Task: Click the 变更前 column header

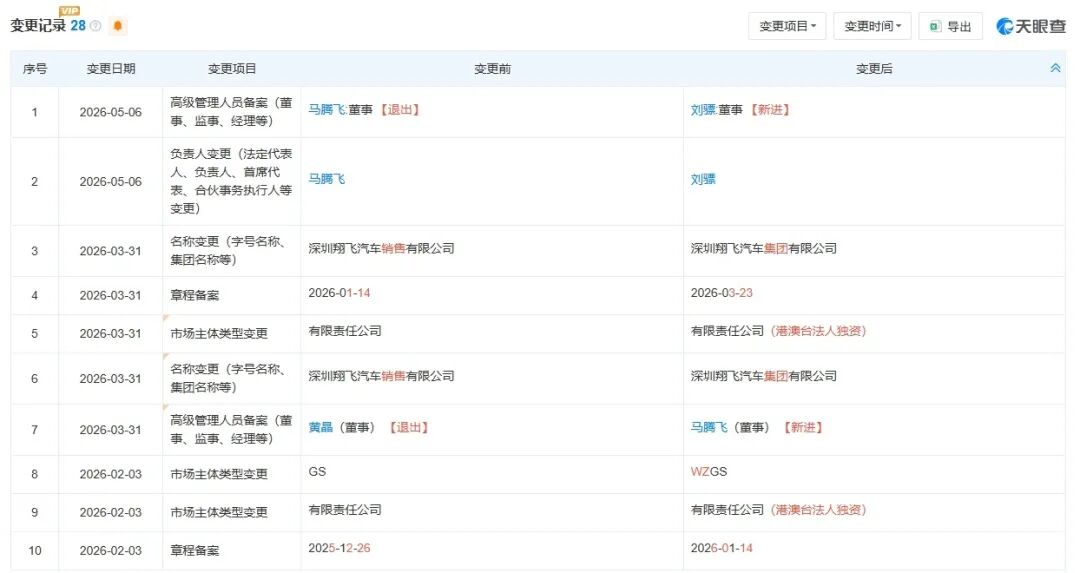Action: pos(492,69)
